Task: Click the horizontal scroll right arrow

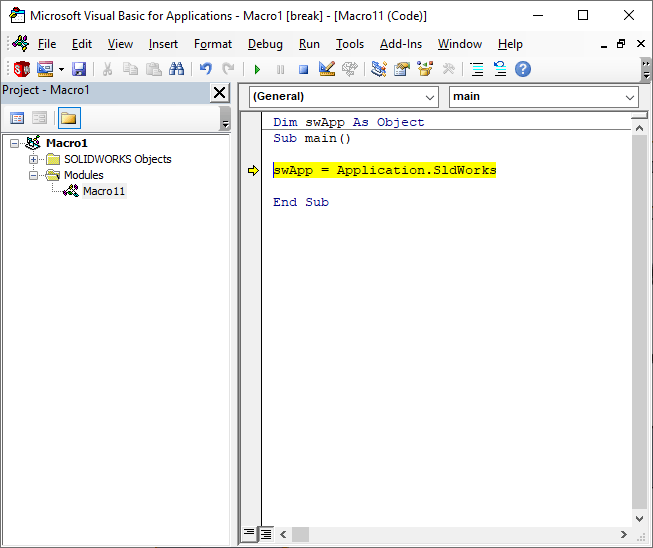Action: pos(623,534)
